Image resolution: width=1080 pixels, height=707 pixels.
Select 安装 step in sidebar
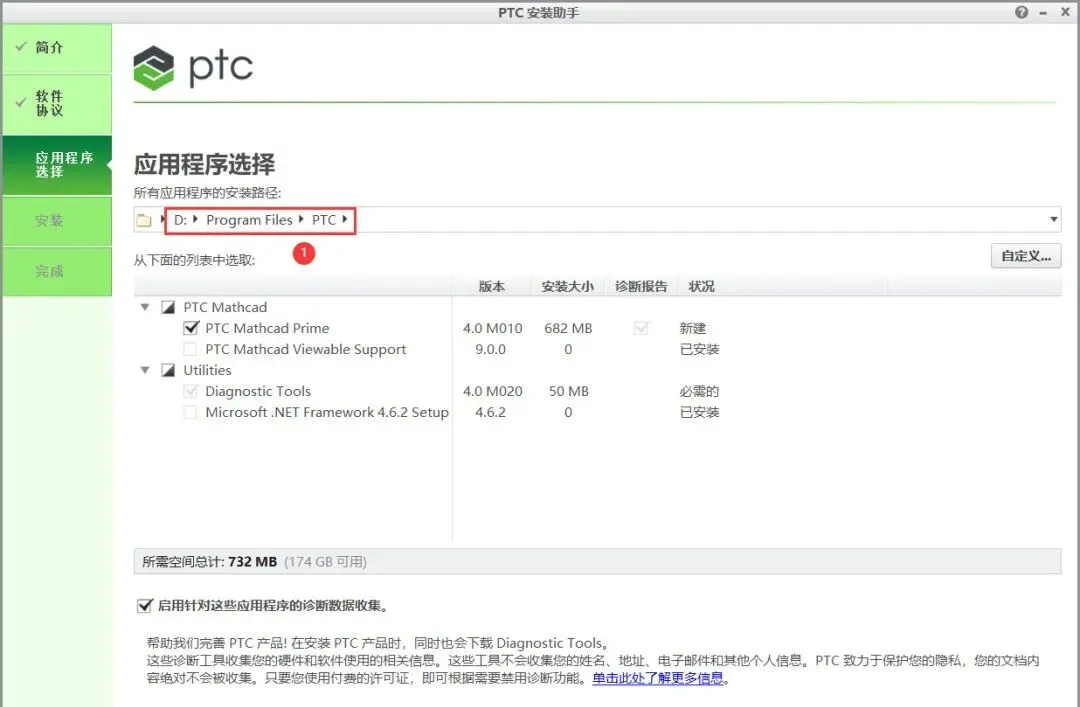pos(57,221)
